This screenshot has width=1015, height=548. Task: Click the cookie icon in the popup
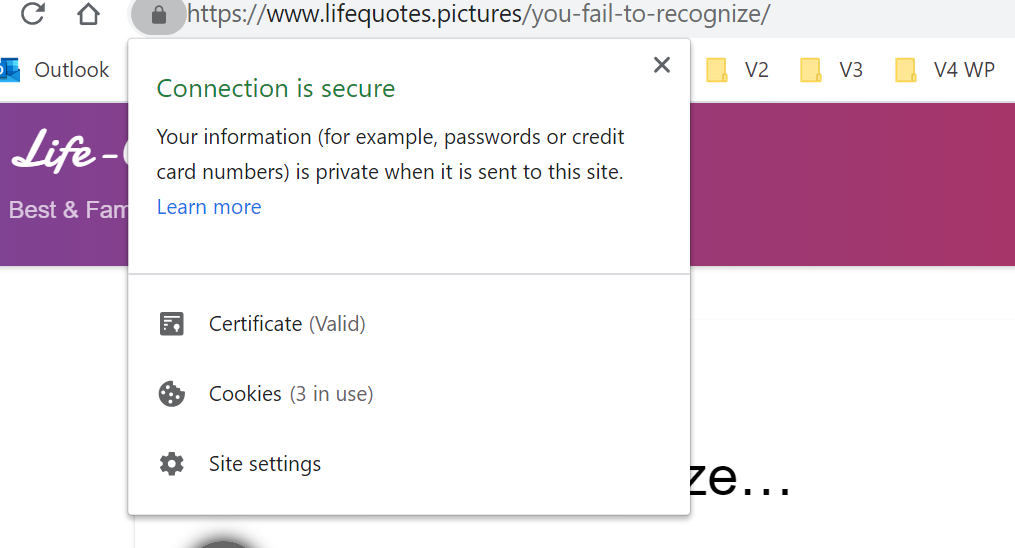point(172,394)
